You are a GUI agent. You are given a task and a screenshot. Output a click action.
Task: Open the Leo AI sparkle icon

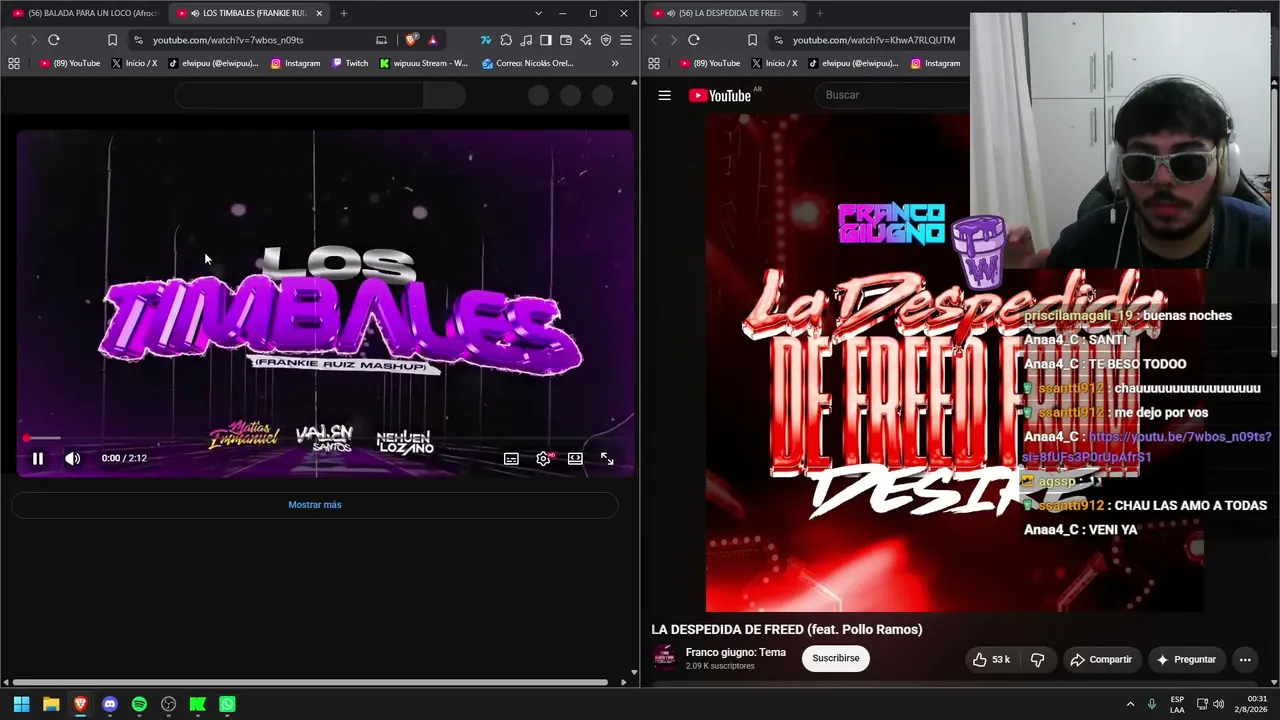(586, 40)
